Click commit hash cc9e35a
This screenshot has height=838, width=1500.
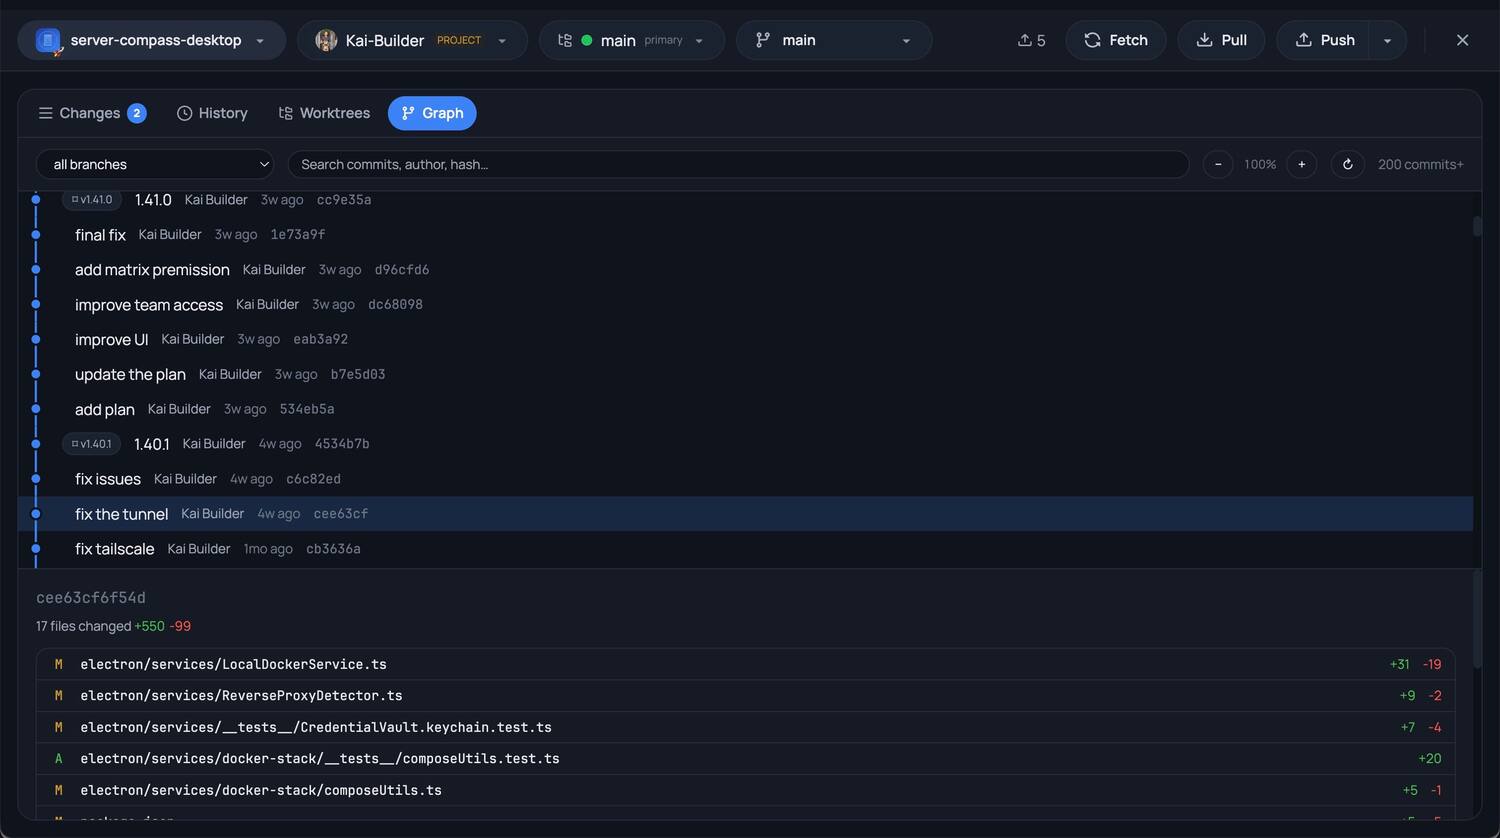pos(344,200)
